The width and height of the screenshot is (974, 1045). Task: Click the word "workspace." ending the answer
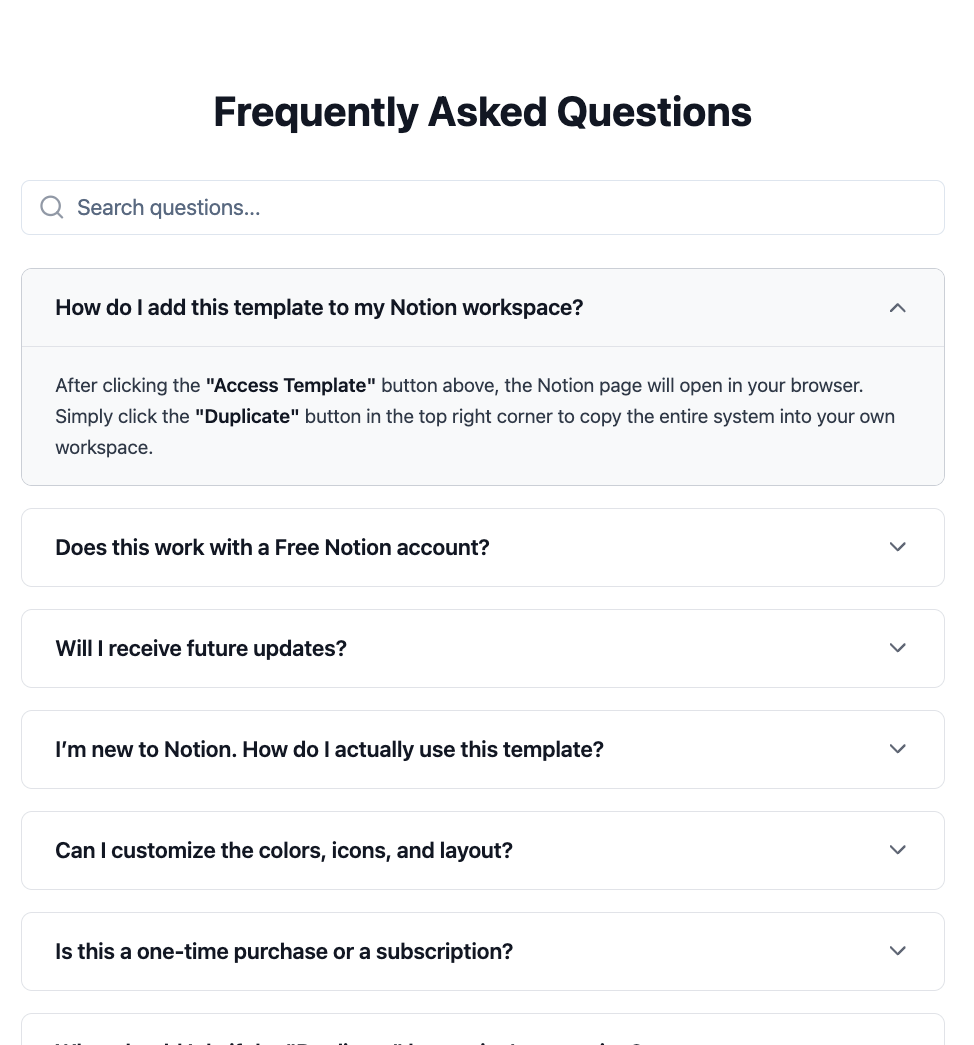[x=104, y=447]
